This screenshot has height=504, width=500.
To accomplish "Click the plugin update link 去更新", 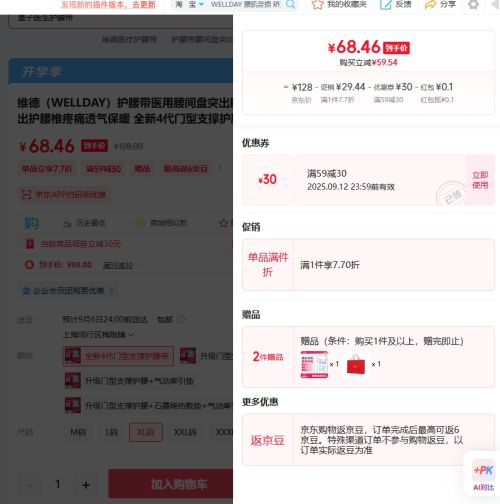I will coord(143,4).
